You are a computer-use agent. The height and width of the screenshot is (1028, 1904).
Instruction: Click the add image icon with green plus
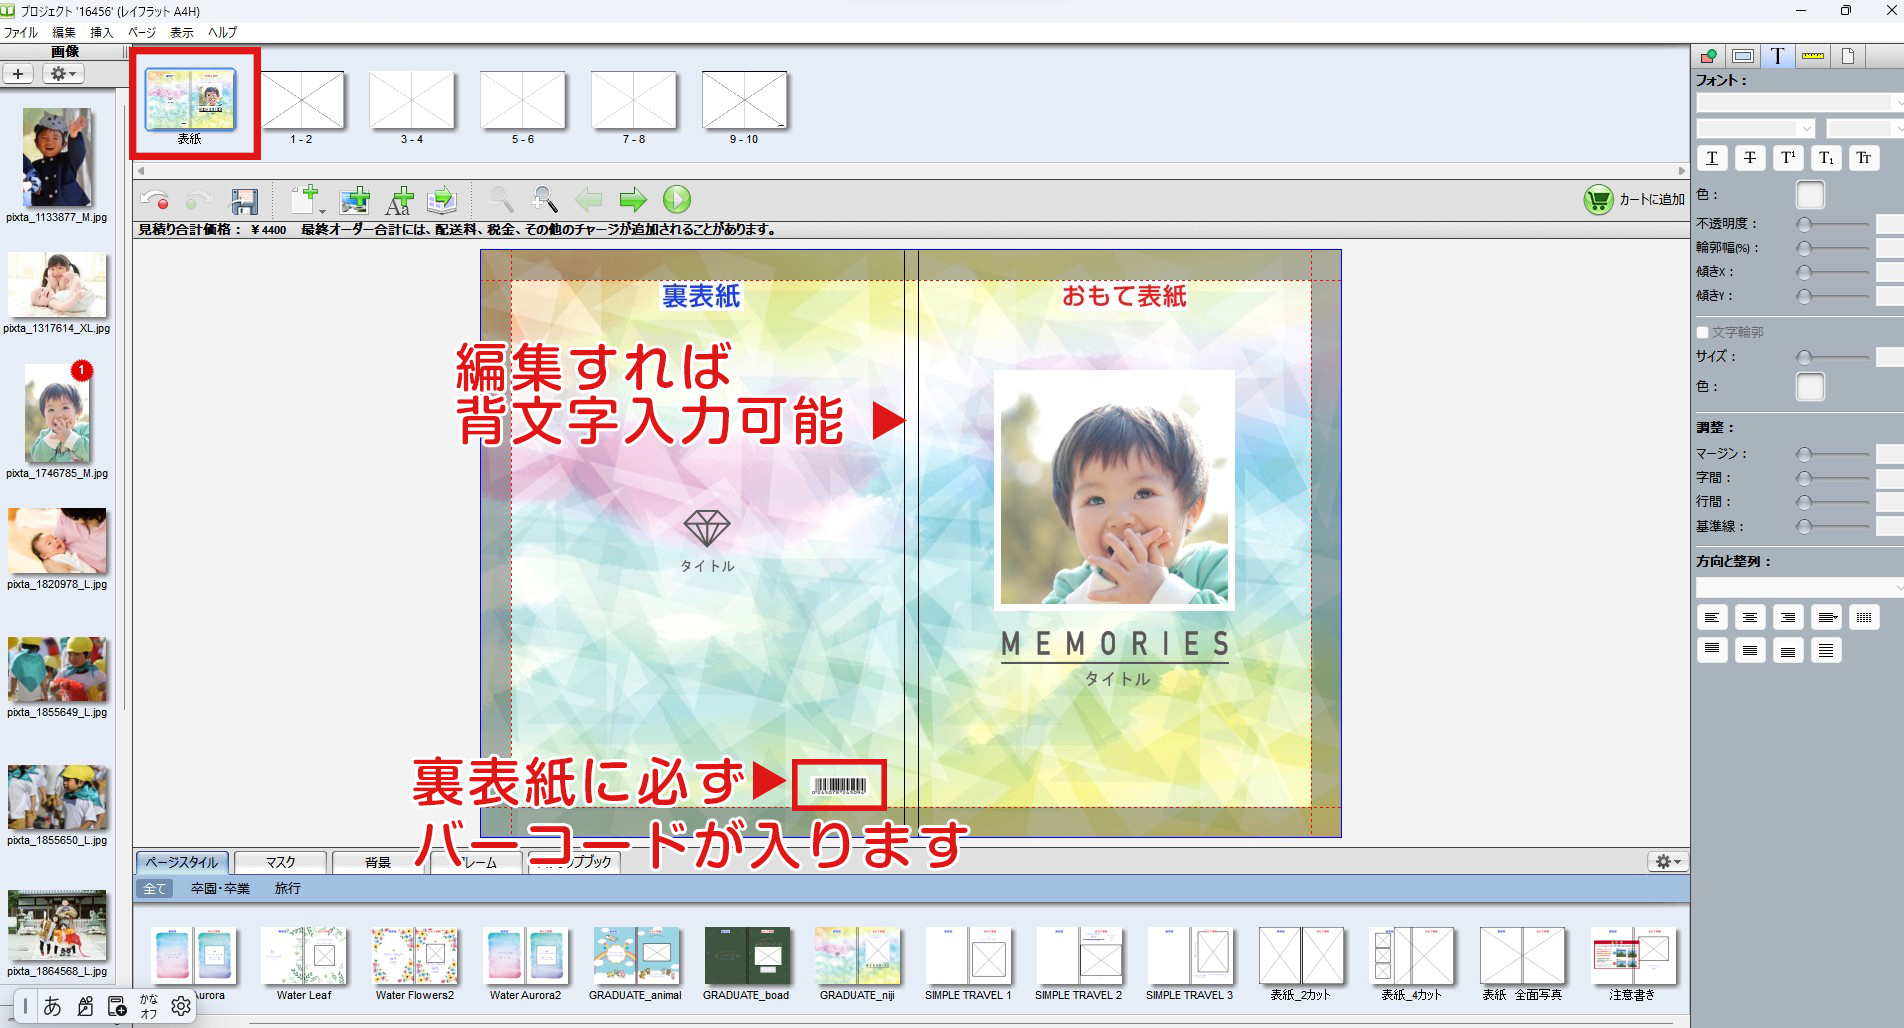(x=354, y=200)
